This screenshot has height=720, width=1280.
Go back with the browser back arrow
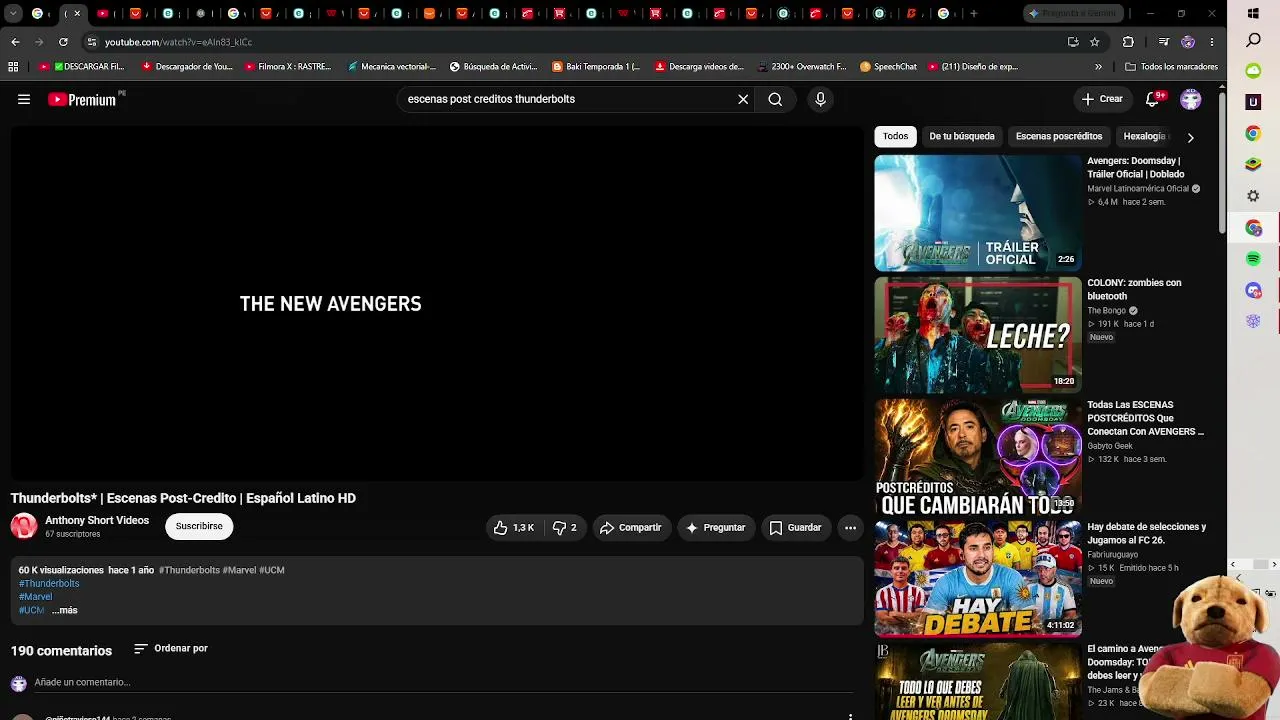coord(15,42)
